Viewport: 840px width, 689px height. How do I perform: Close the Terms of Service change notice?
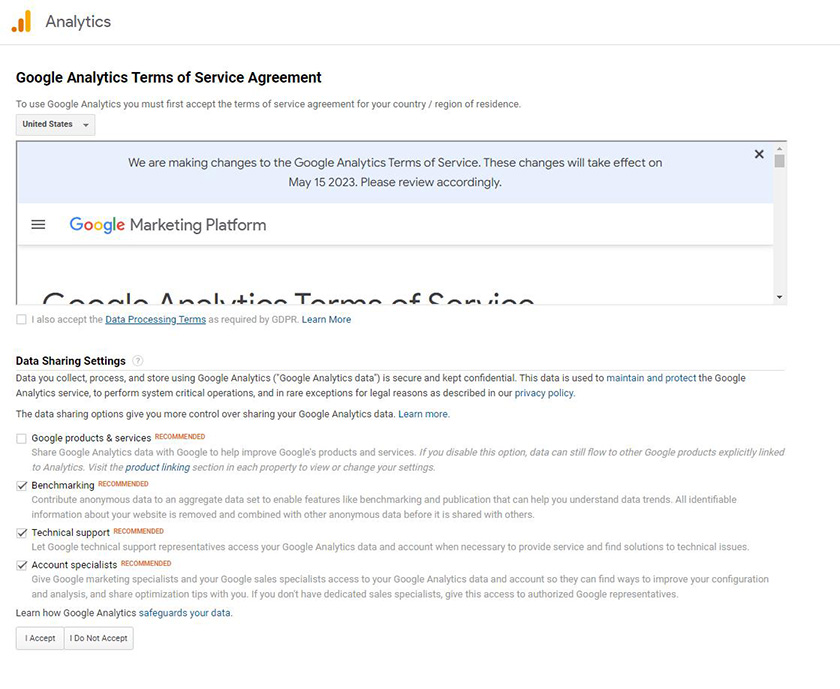tap(759, 154)
